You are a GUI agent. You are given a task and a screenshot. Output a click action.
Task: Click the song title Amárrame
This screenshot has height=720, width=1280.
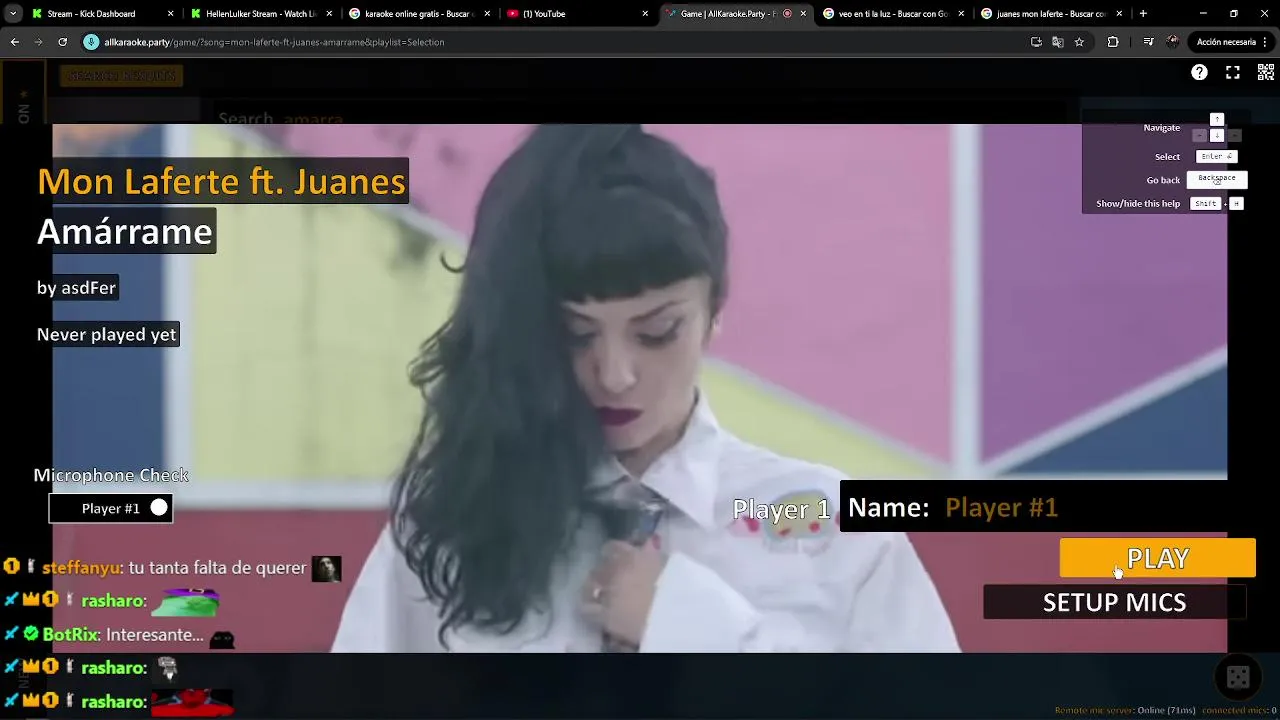point(125,231)
